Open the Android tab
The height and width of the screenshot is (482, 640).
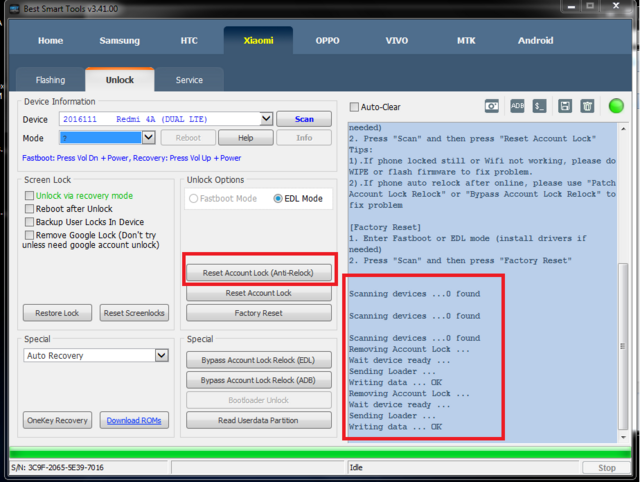536,40
